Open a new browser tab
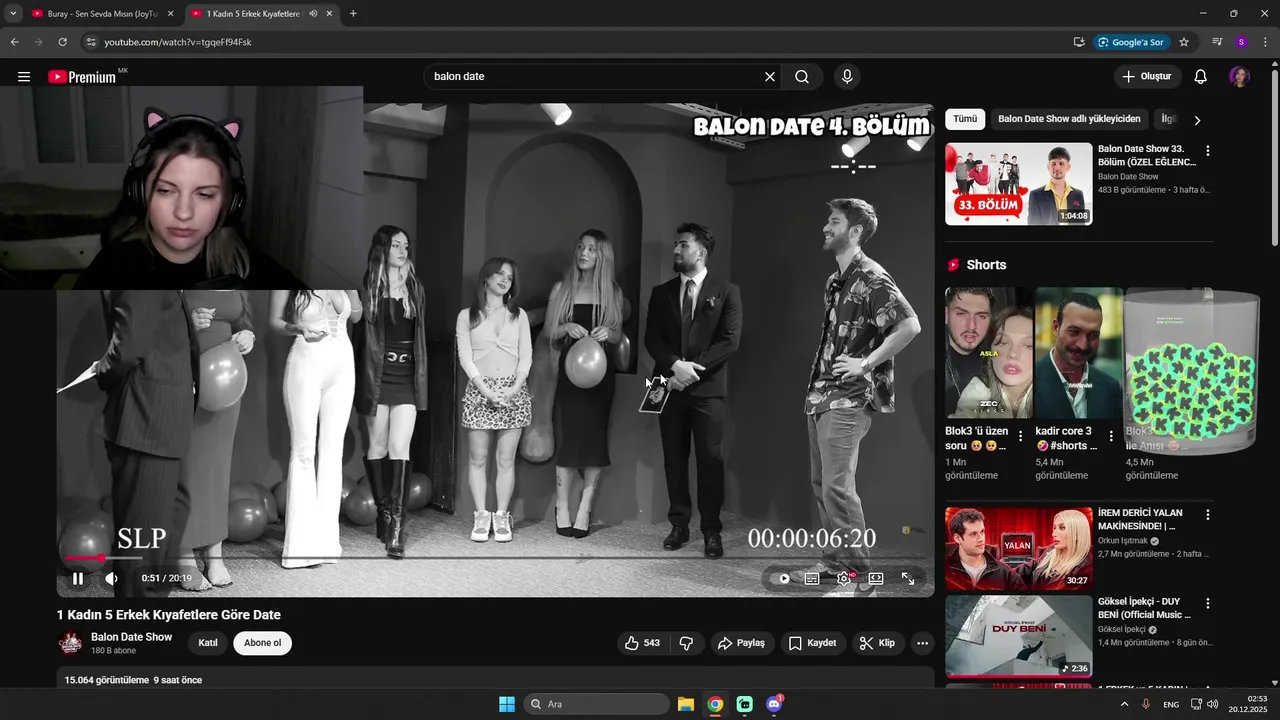This screenshot has width=1280, height=720. (x=353, y=14)
